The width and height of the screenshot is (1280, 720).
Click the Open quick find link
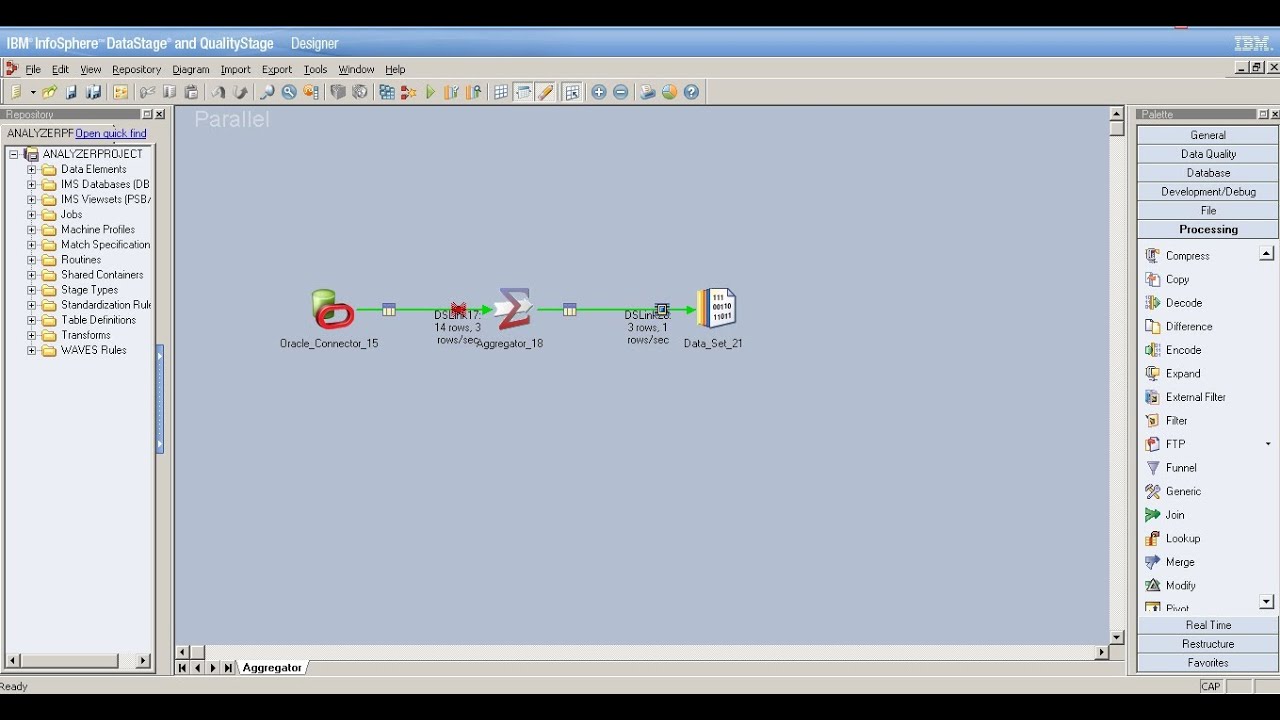(111, 133)
